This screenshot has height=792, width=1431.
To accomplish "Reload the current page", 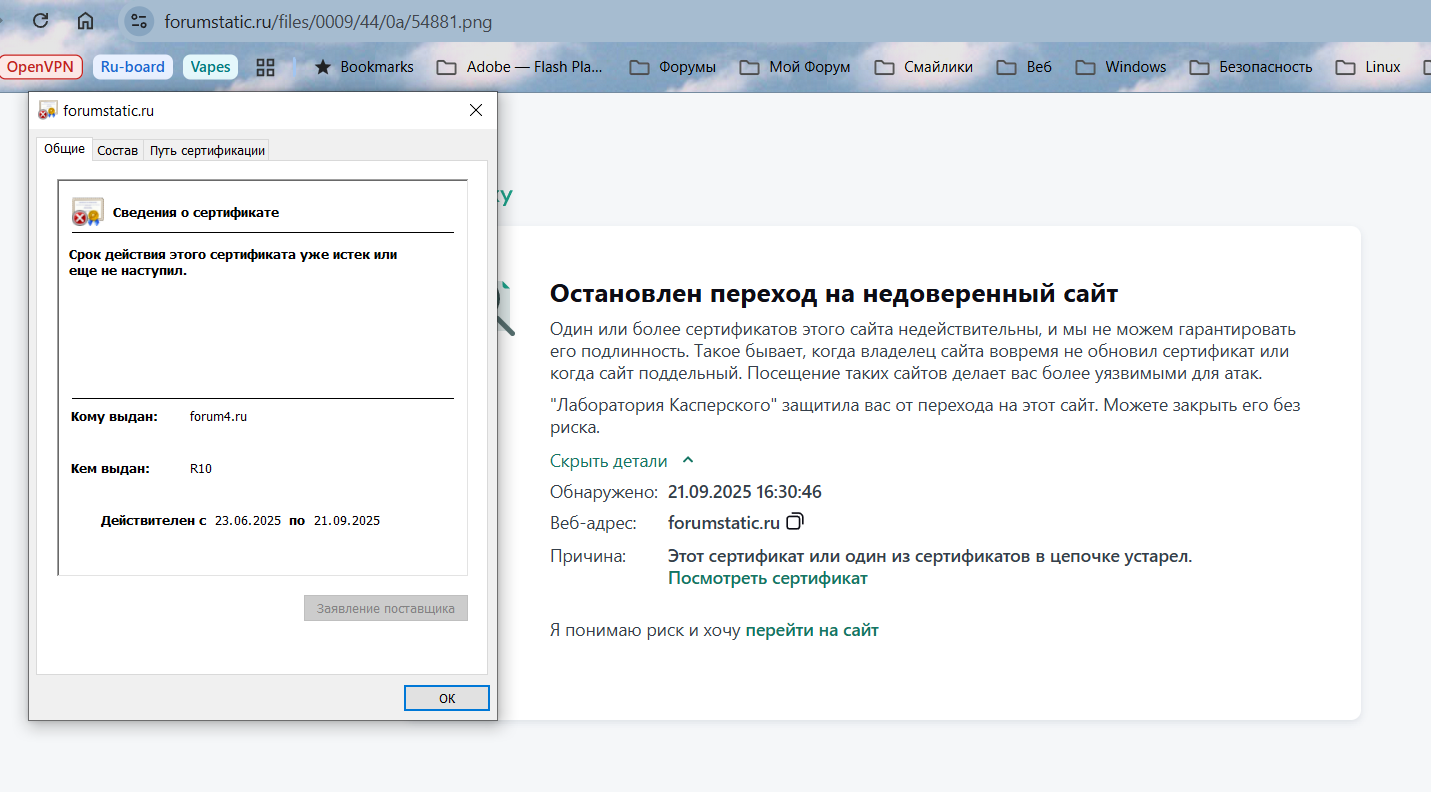I will pos(39,20).
